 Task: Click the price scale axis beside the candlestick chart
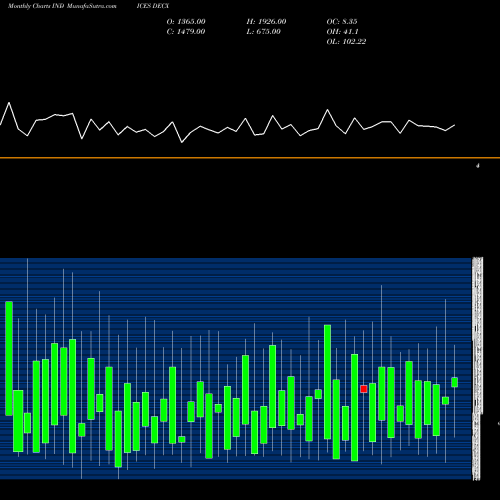pyautogui.click(x=478, y=368)
